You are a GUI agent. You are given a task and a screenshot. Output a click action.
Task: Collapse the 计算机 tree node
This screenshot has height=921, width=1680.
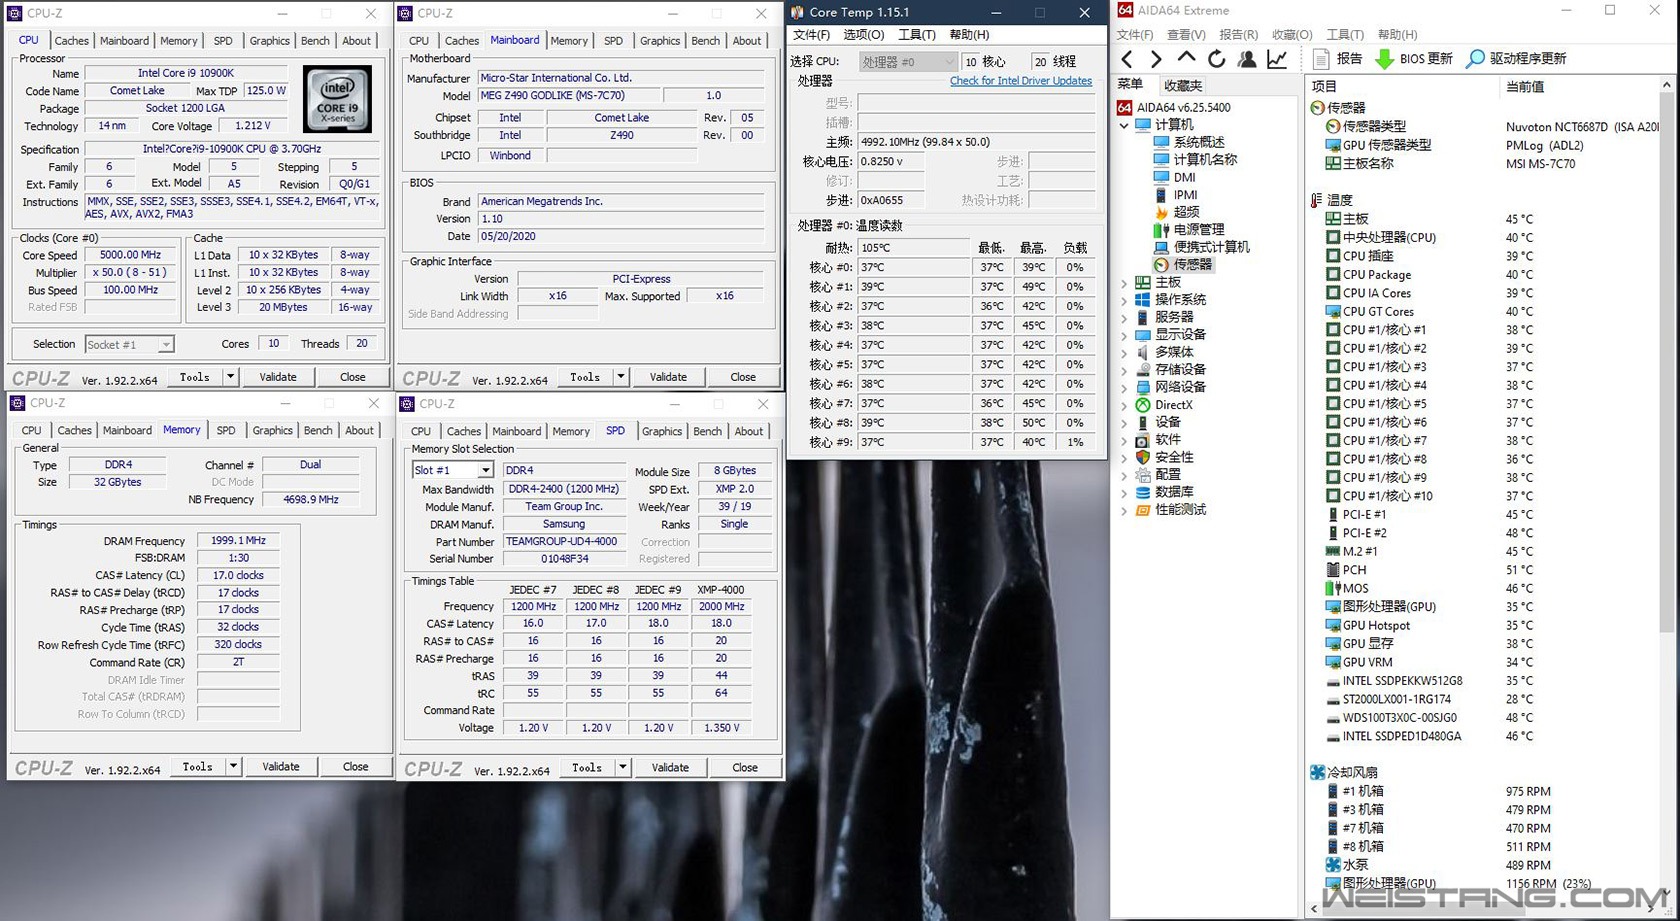pos(1124,125)
